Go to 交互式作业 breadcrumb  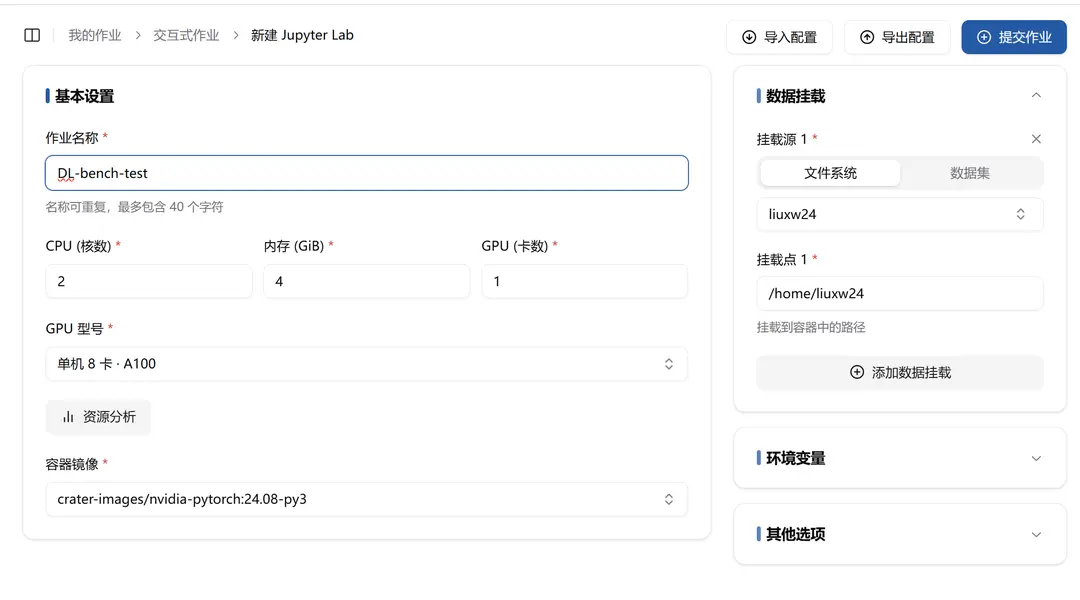tap(186, 35)
